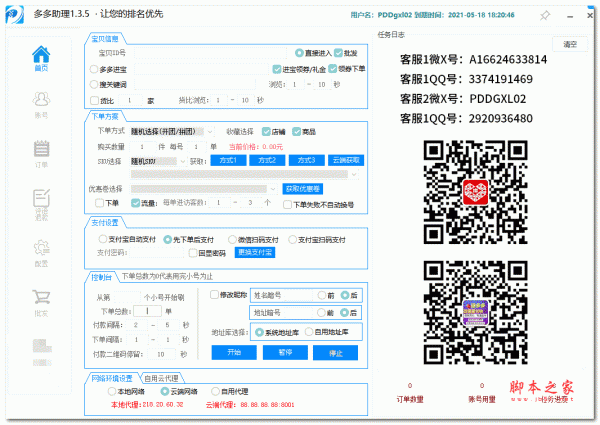
Task: Open the 下单方式 dropdown
Action: 172,132
